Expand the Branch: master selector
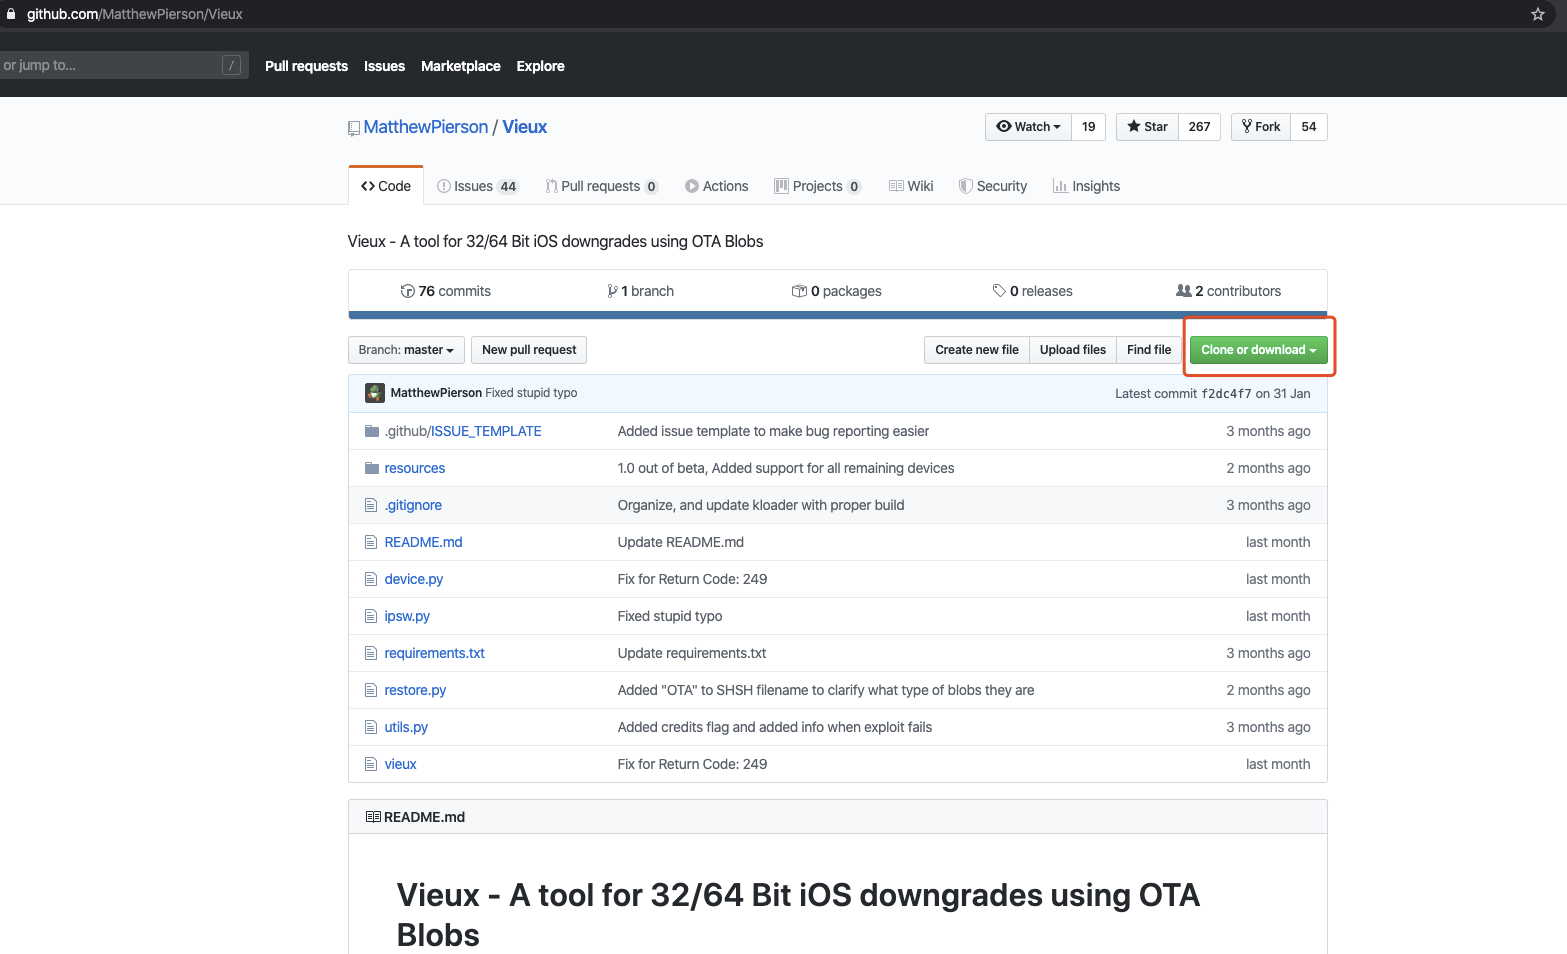Viewport: 1567px width, 954px height. tap(406, 350)
